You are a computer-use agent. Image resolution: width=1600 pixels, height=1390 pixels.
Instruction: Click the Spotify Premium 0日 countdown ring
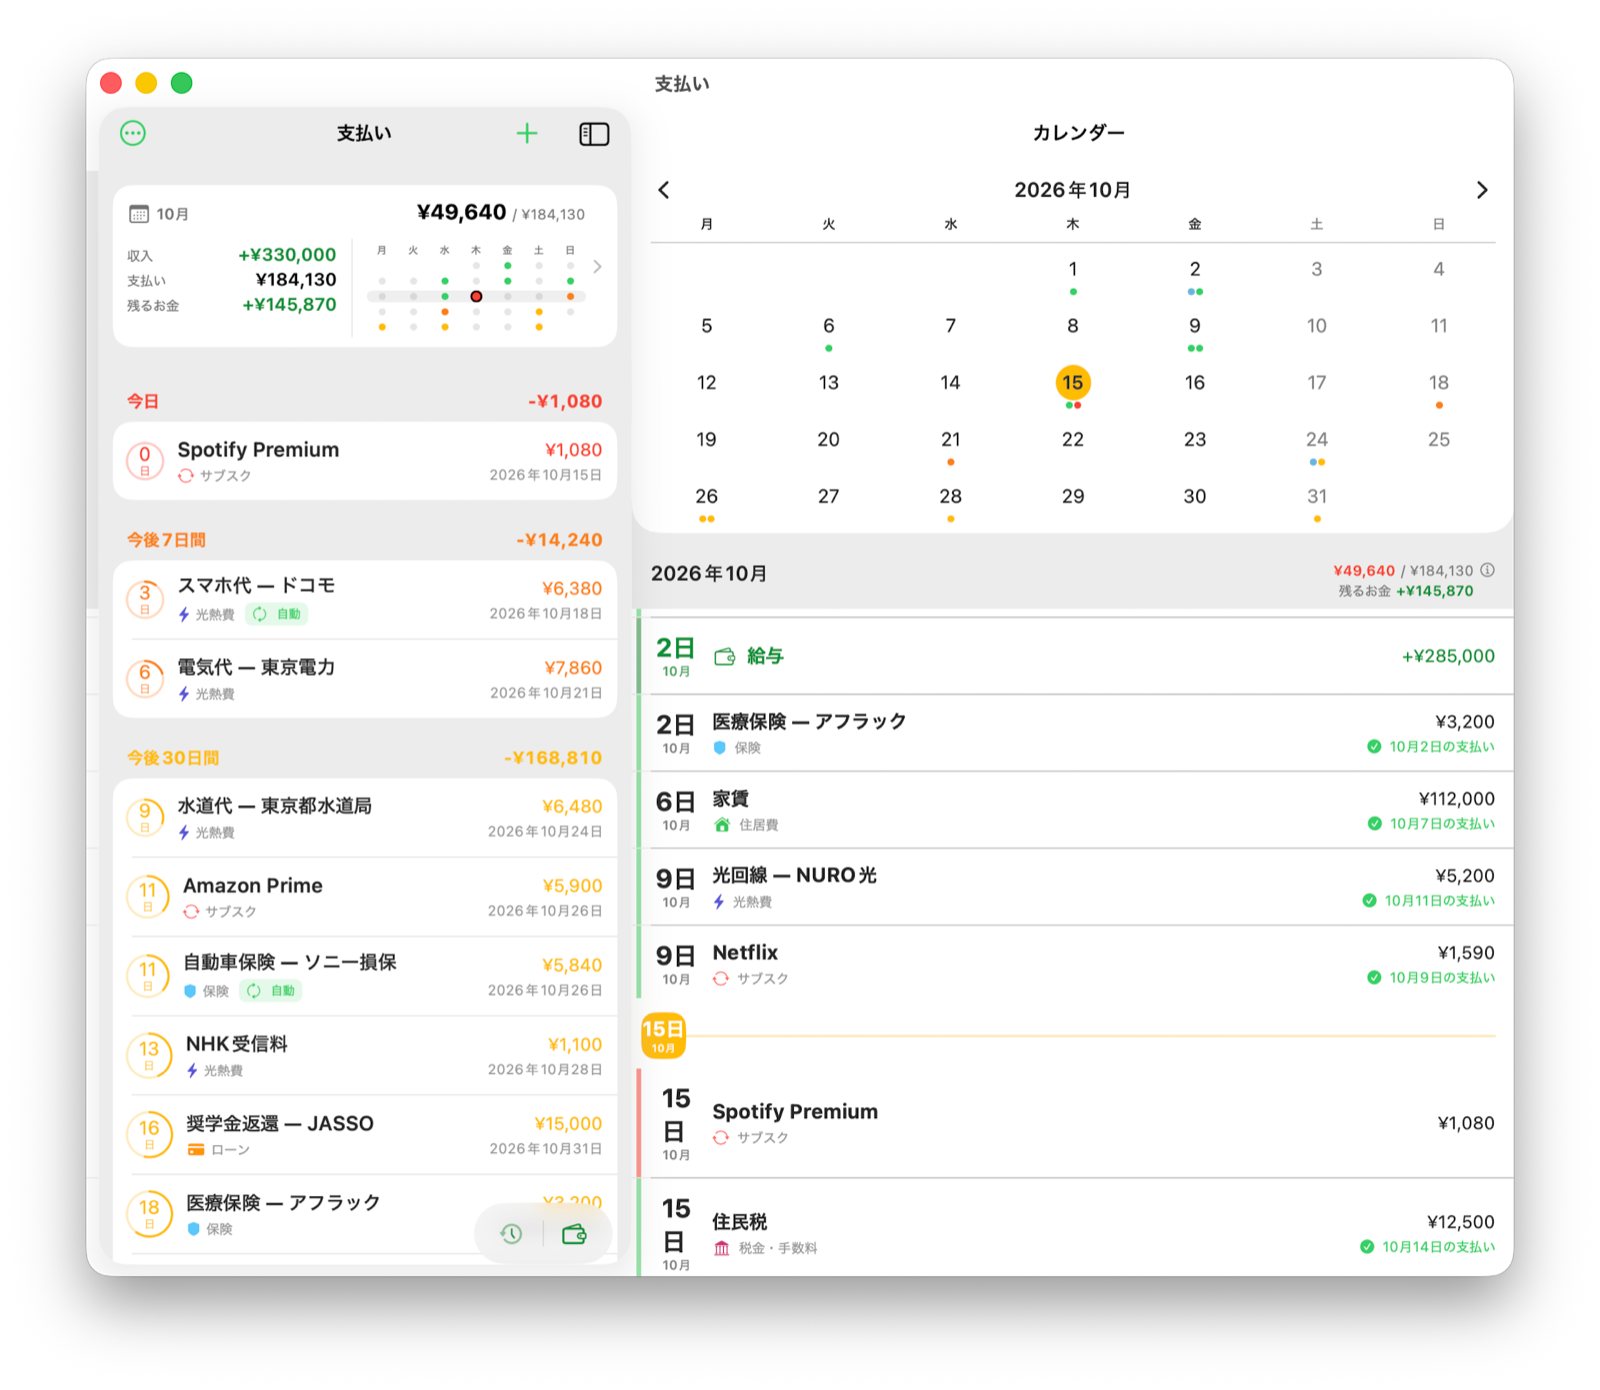pyautogui.click(x=145, y=461)
